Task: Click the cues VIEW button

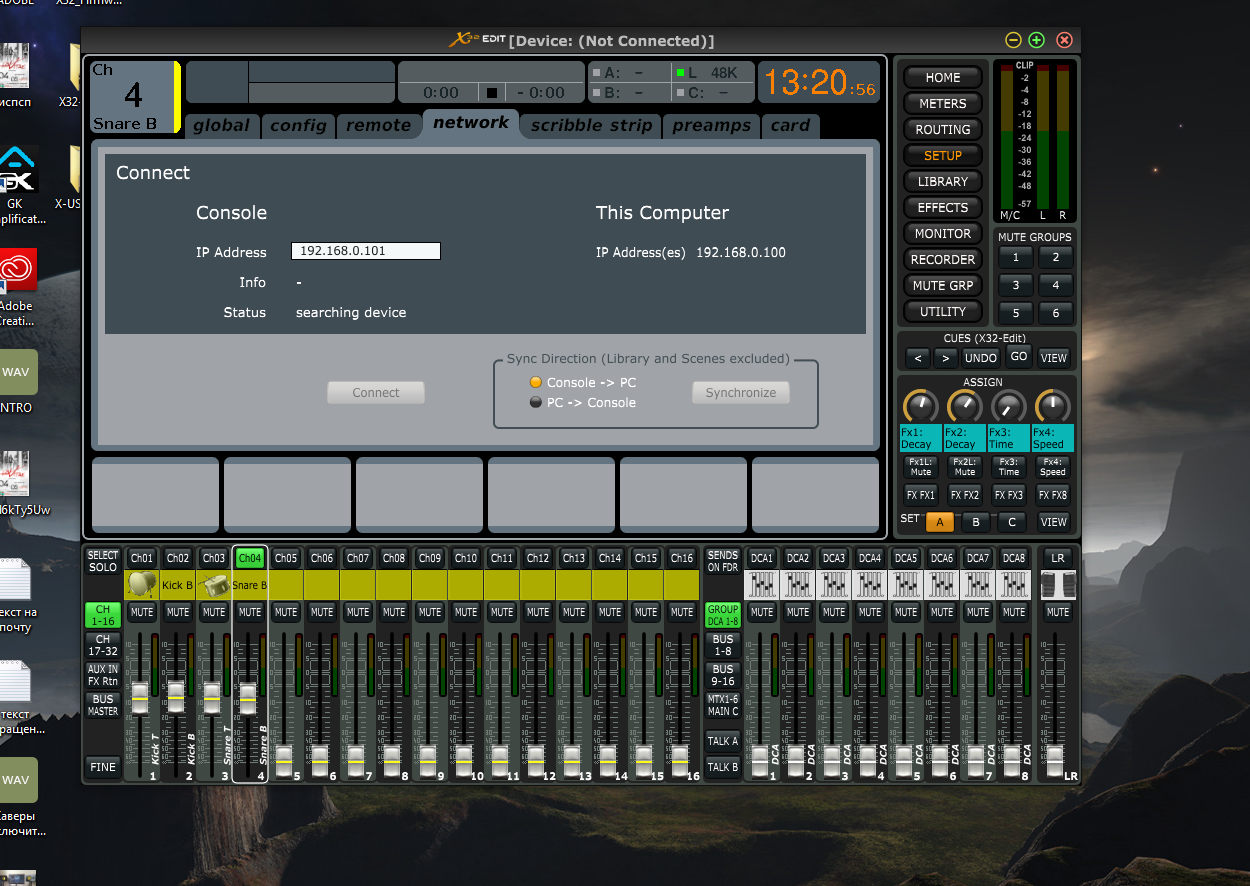Action: pyautogui.click(x=1054, y=358)
